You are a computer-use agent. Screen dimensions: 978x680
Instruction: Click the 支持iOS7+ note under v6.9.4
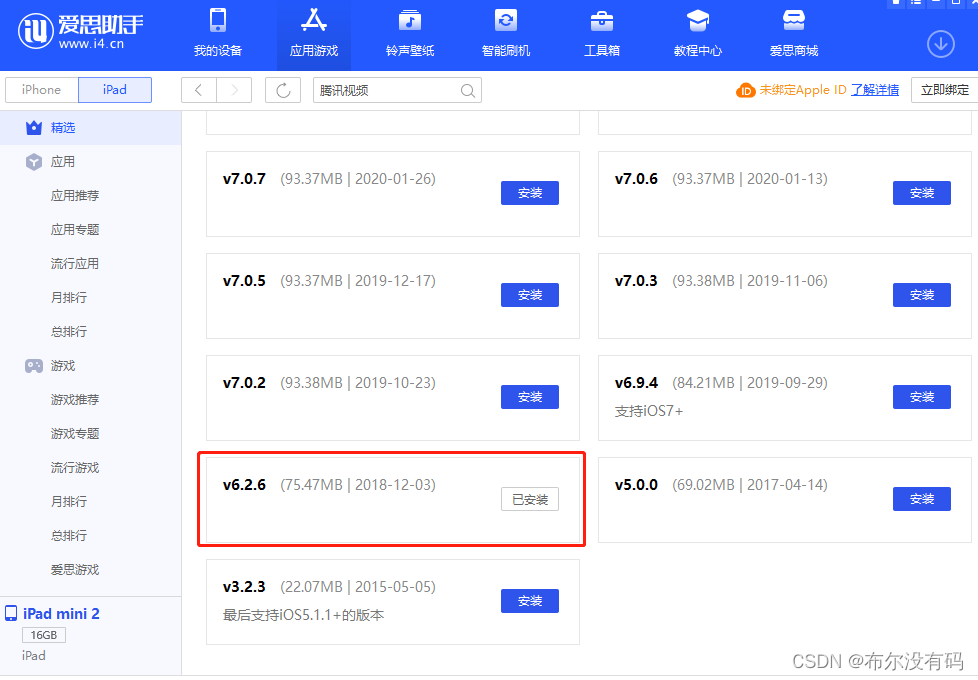[649, 411]
